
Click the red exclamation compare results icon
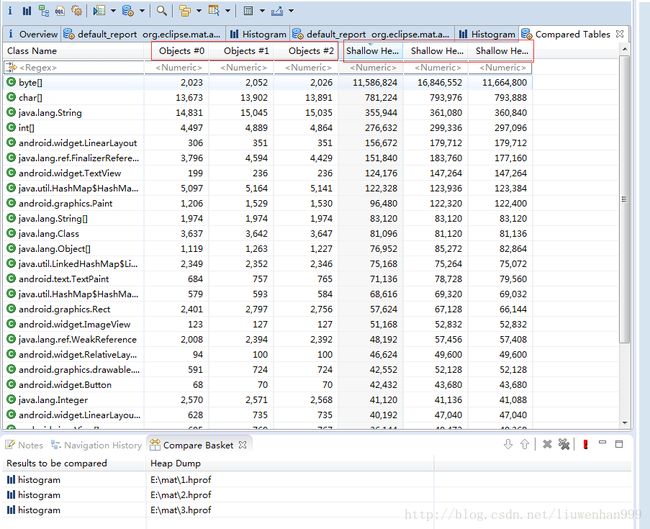pos(585,444)
